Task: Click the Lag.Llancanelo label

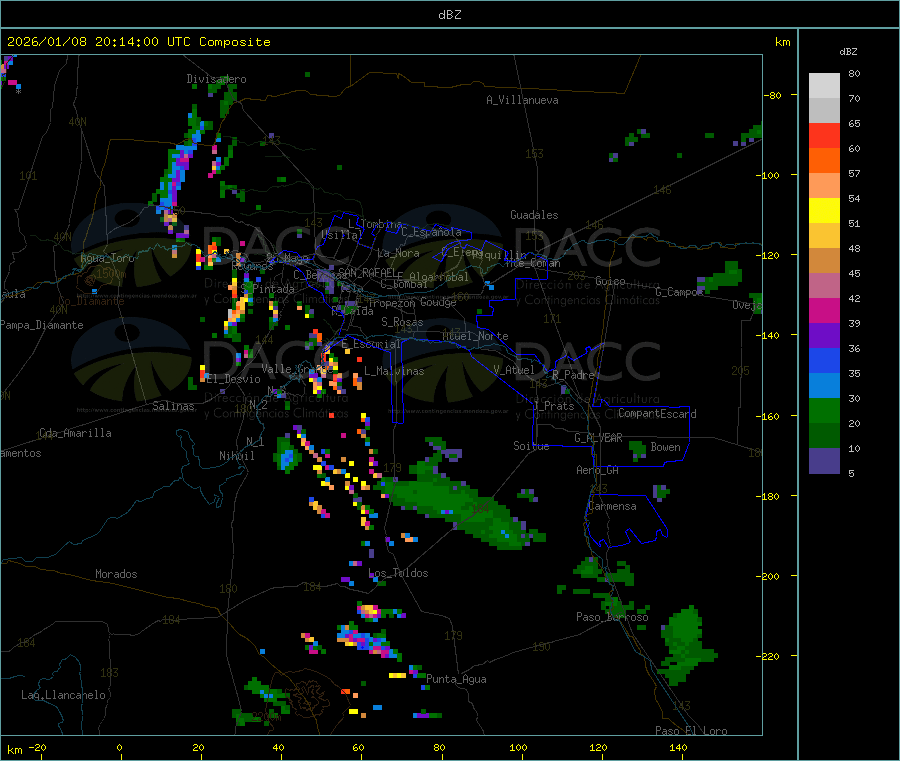Action: pyautogui.click(x=63, y=695)
